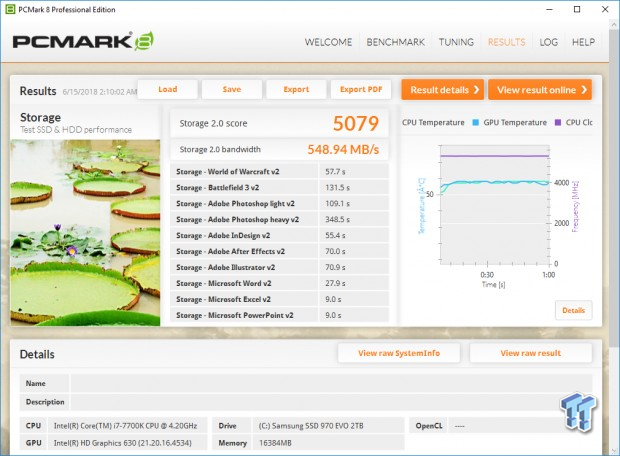Select the RESULTS tab
This screenshot has height=456, width=620.
coord(506,42)
